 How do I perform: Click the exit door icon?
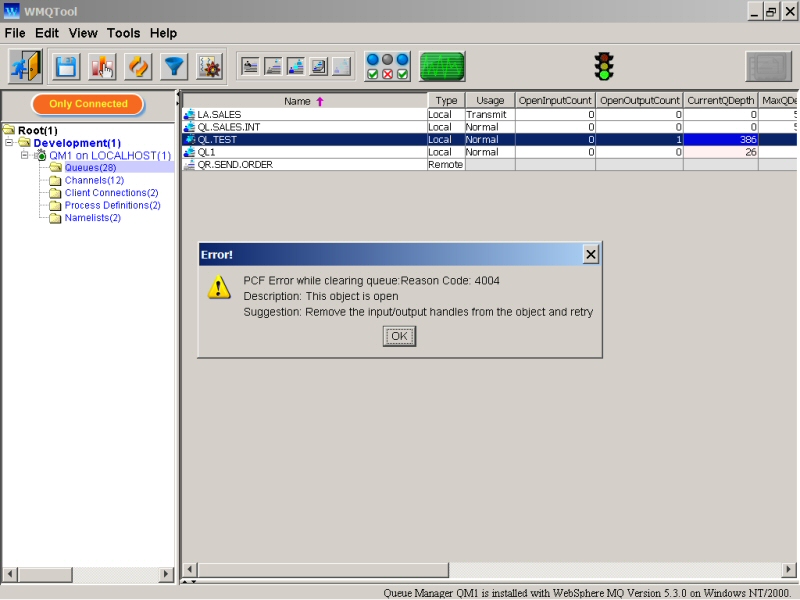25,66
